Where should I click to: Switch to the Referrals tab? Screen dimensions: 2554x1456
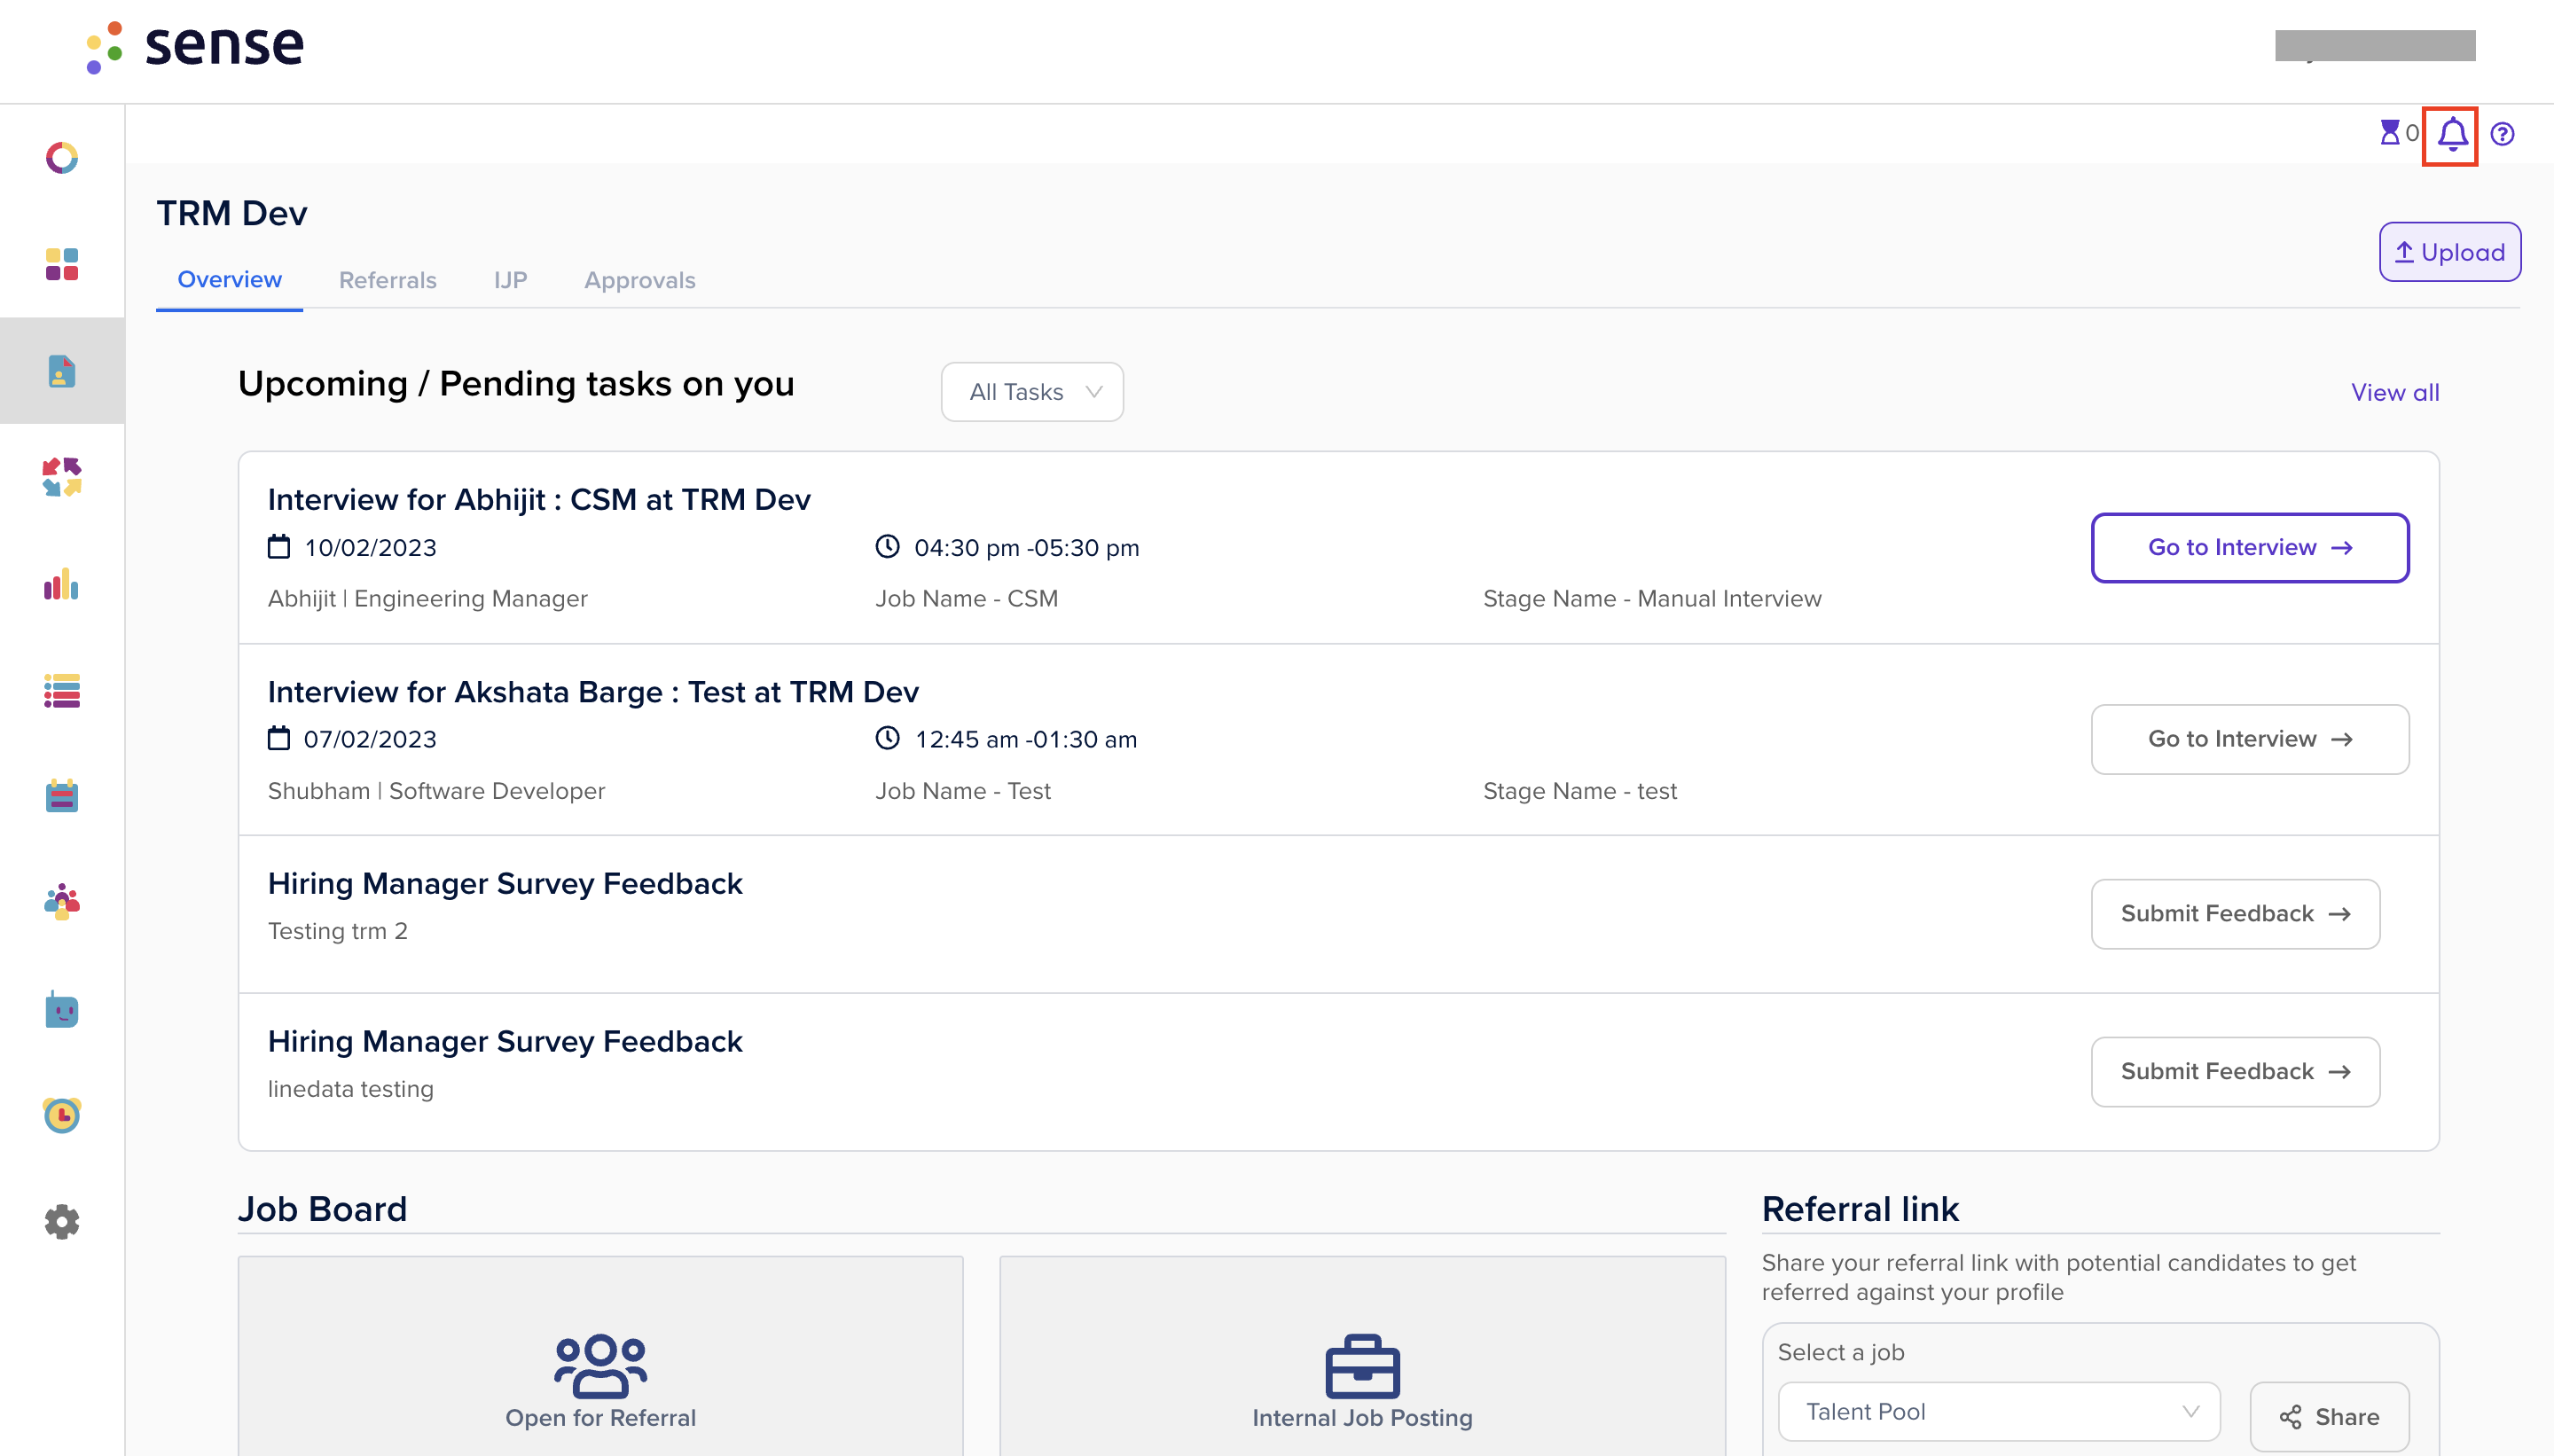click(x=388, y=280)
